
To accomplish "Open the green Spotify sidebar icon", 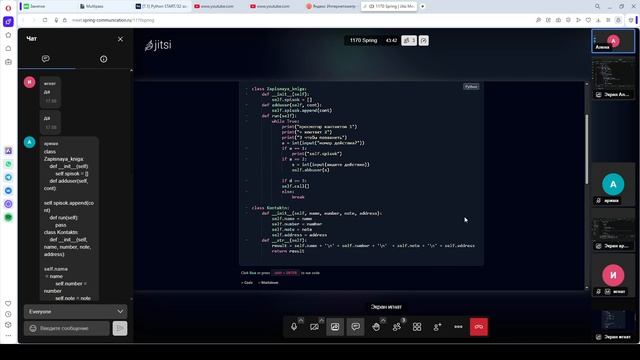I will point(8,218).
